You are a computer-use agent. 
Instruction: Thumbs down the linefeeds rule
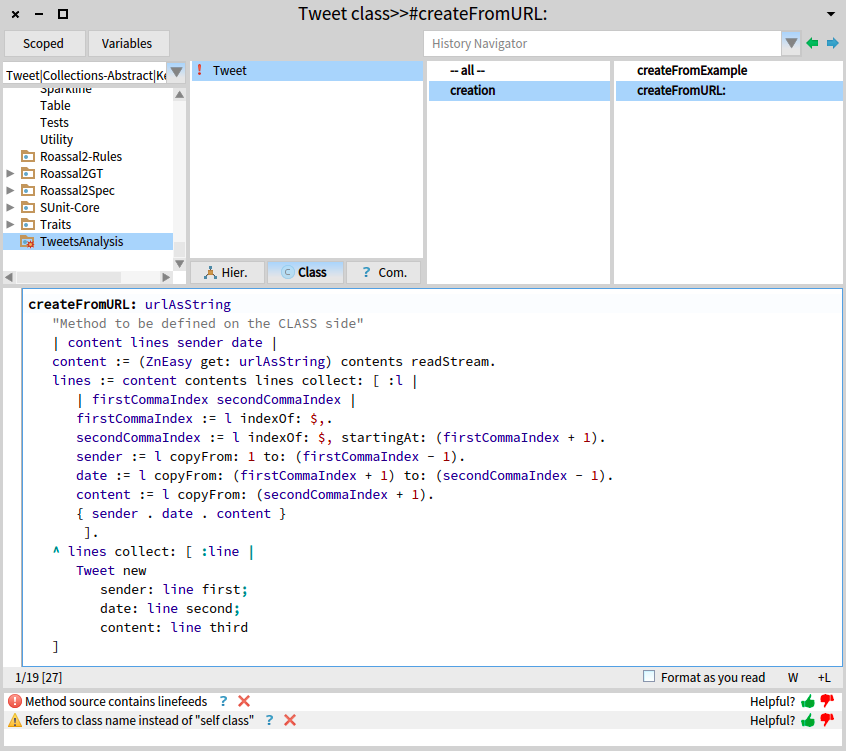(x=827, y=702)
